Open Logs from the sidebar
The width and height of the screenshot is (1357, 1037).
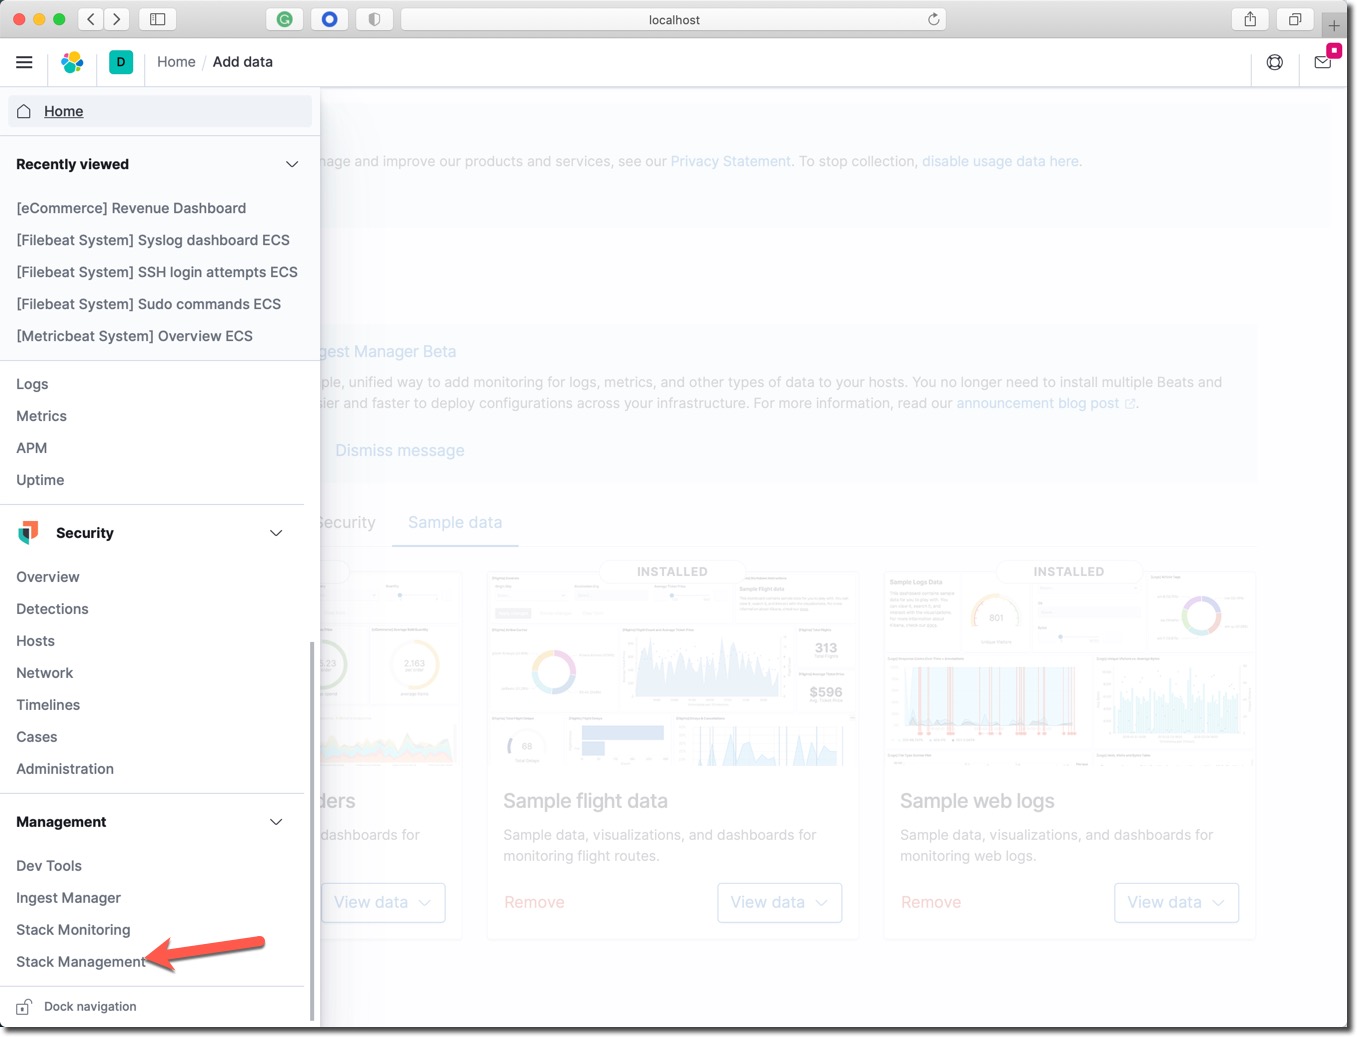[32, 384]
